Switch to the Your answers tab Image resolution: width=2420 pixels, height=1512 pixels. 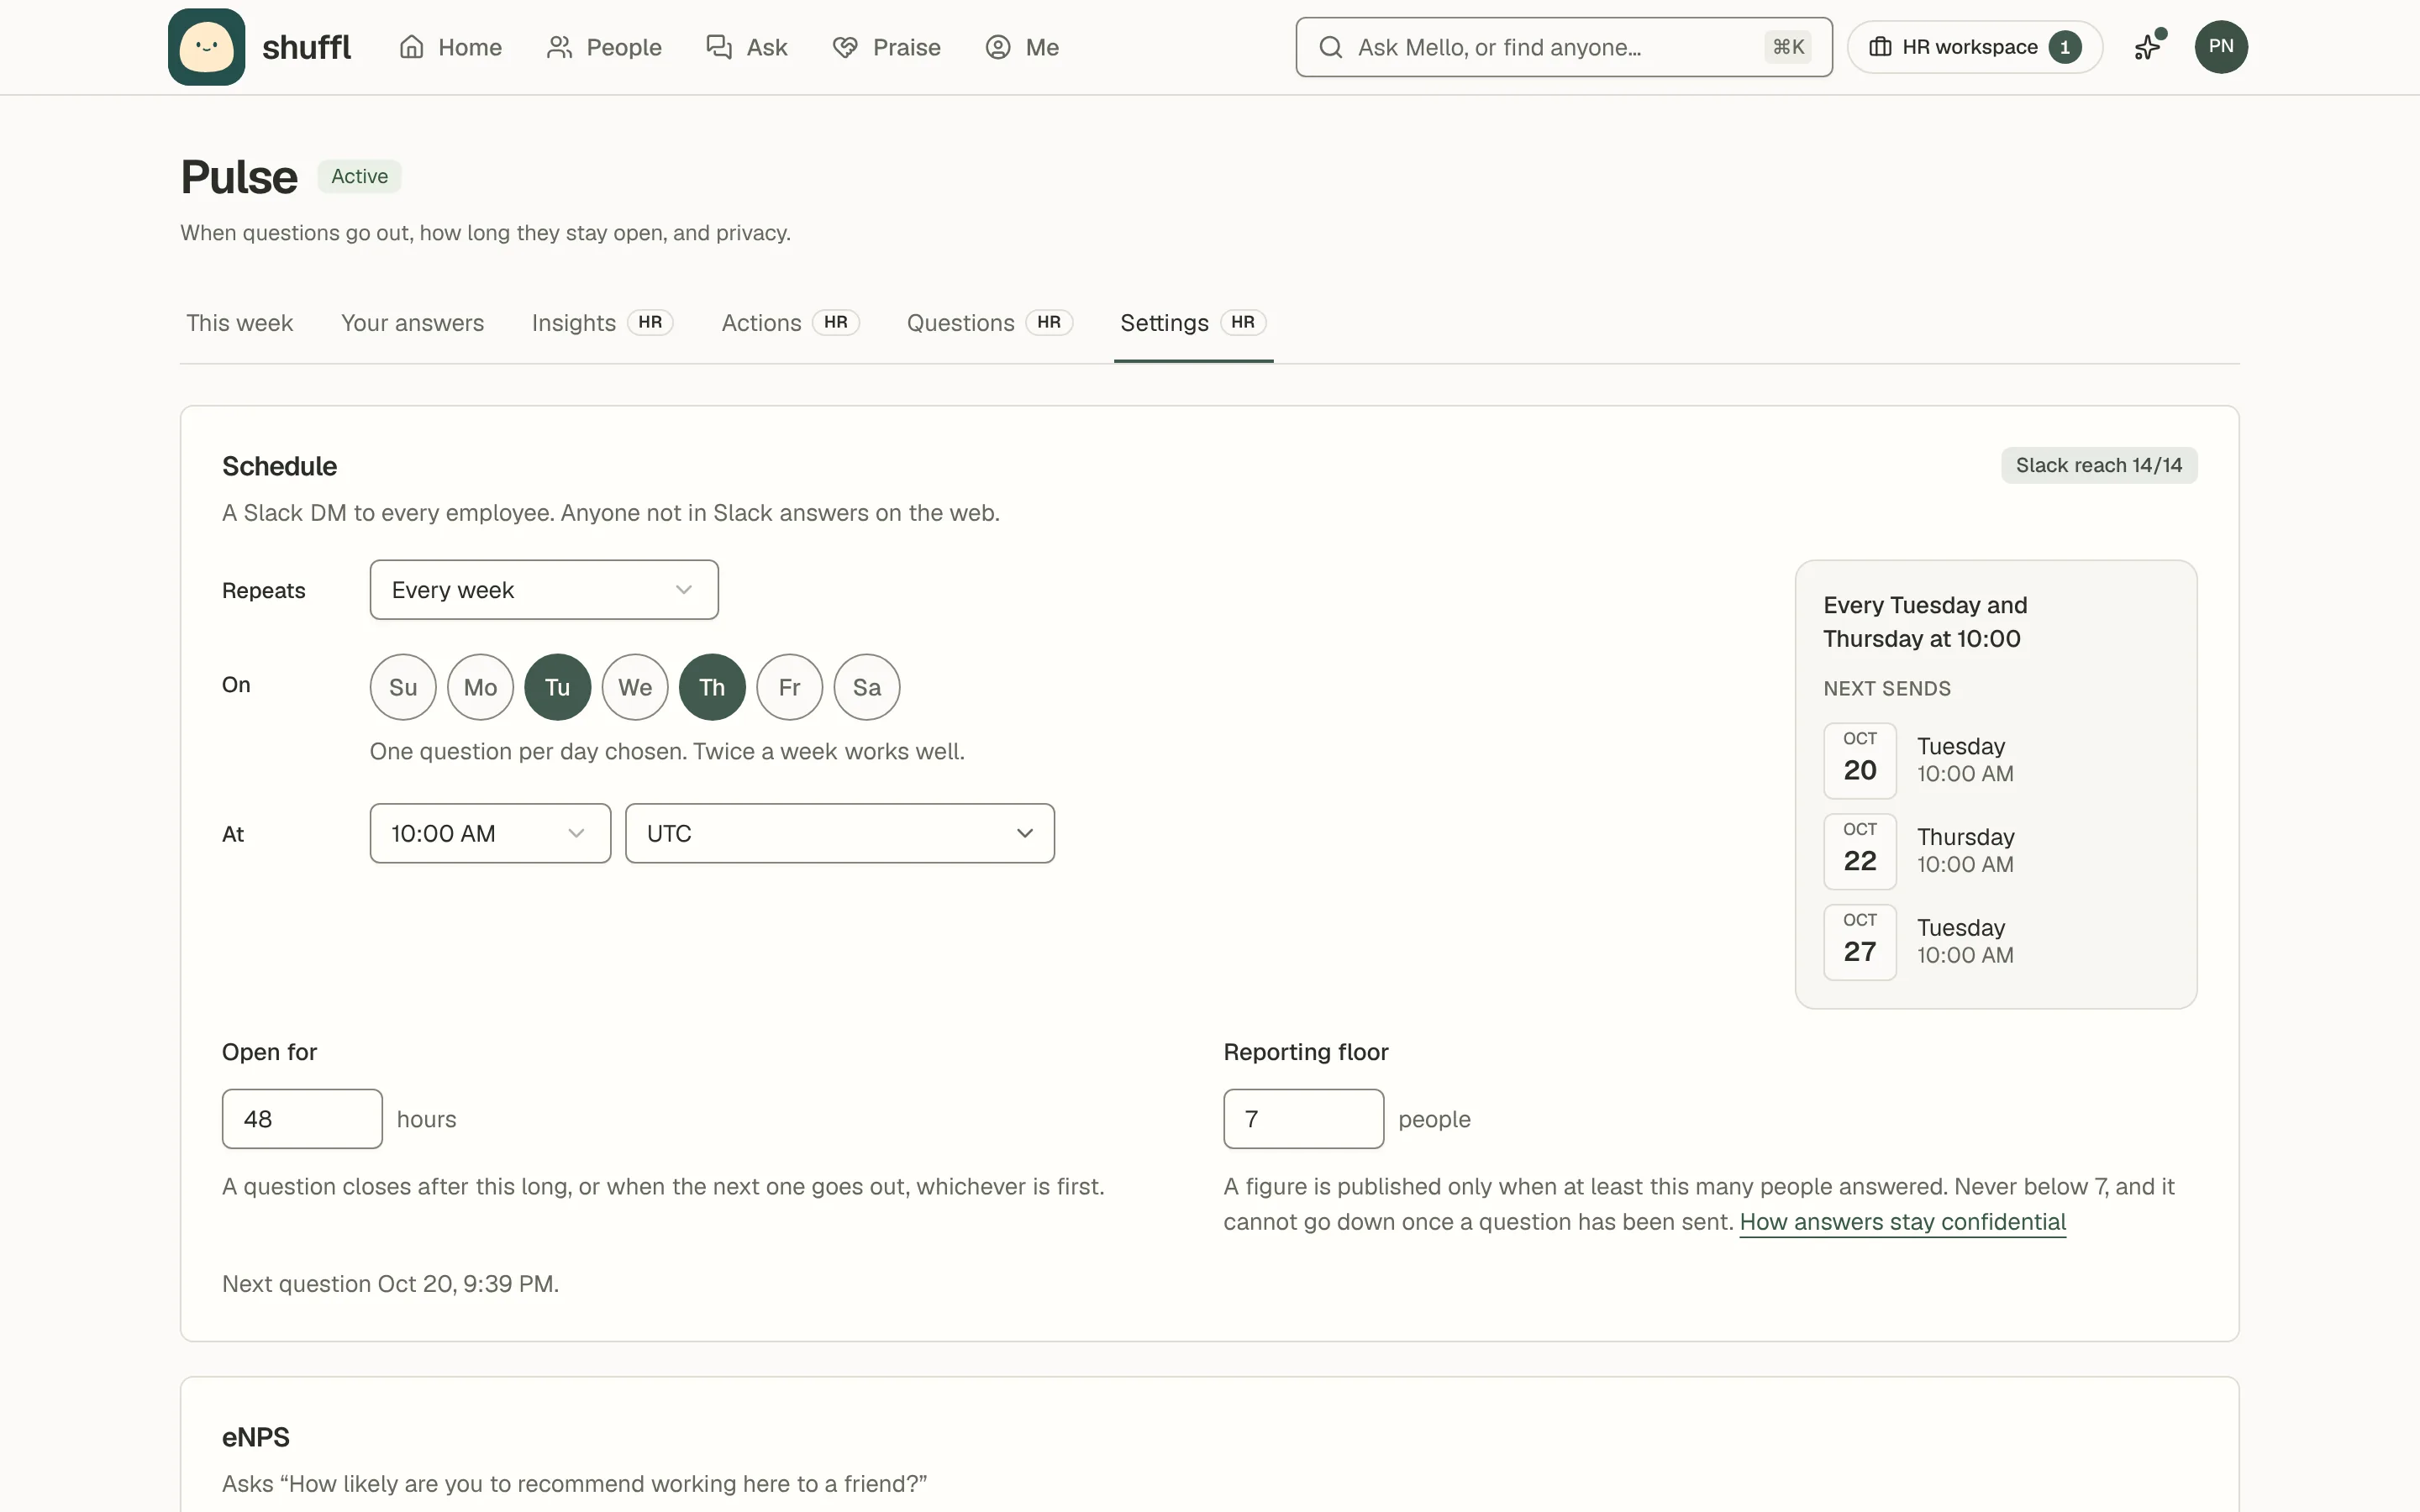click(412, 323)
